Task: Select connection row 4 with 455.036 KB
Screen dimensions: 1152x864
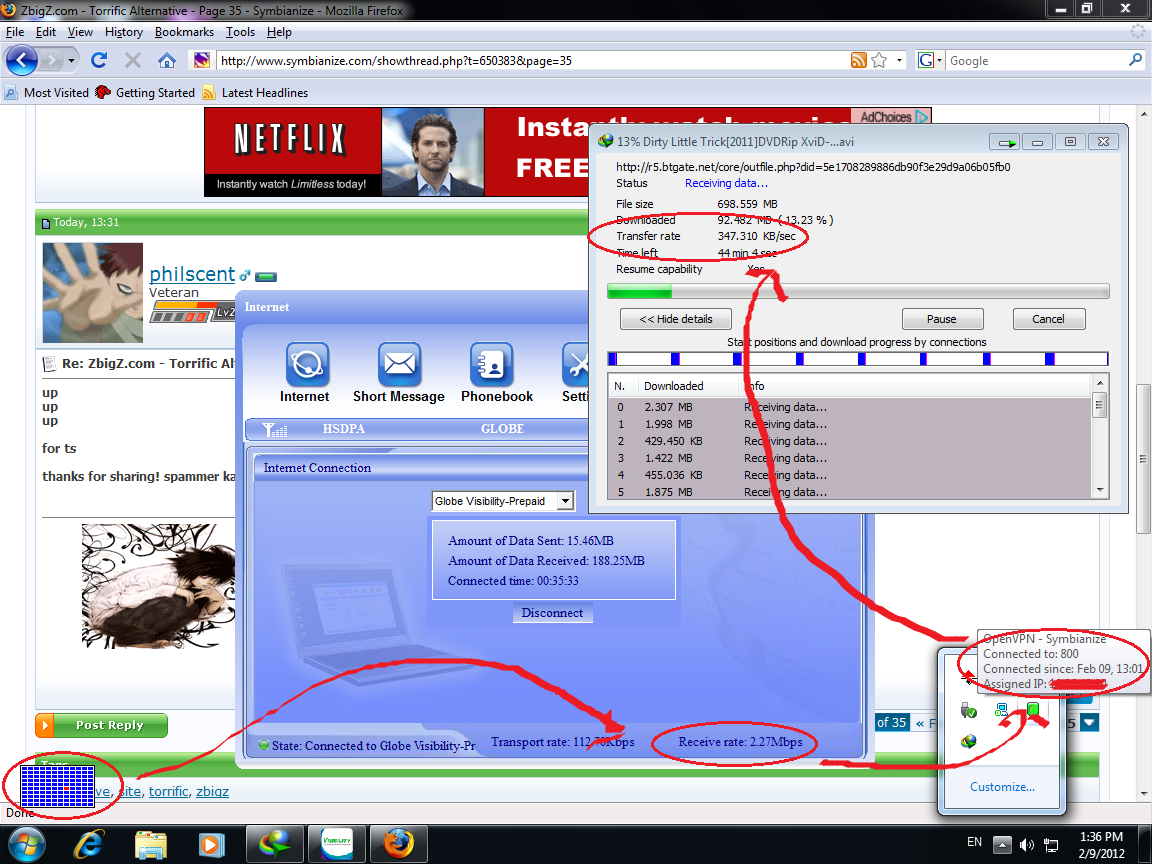Action: pyautogui.click(x=849, y=475)
